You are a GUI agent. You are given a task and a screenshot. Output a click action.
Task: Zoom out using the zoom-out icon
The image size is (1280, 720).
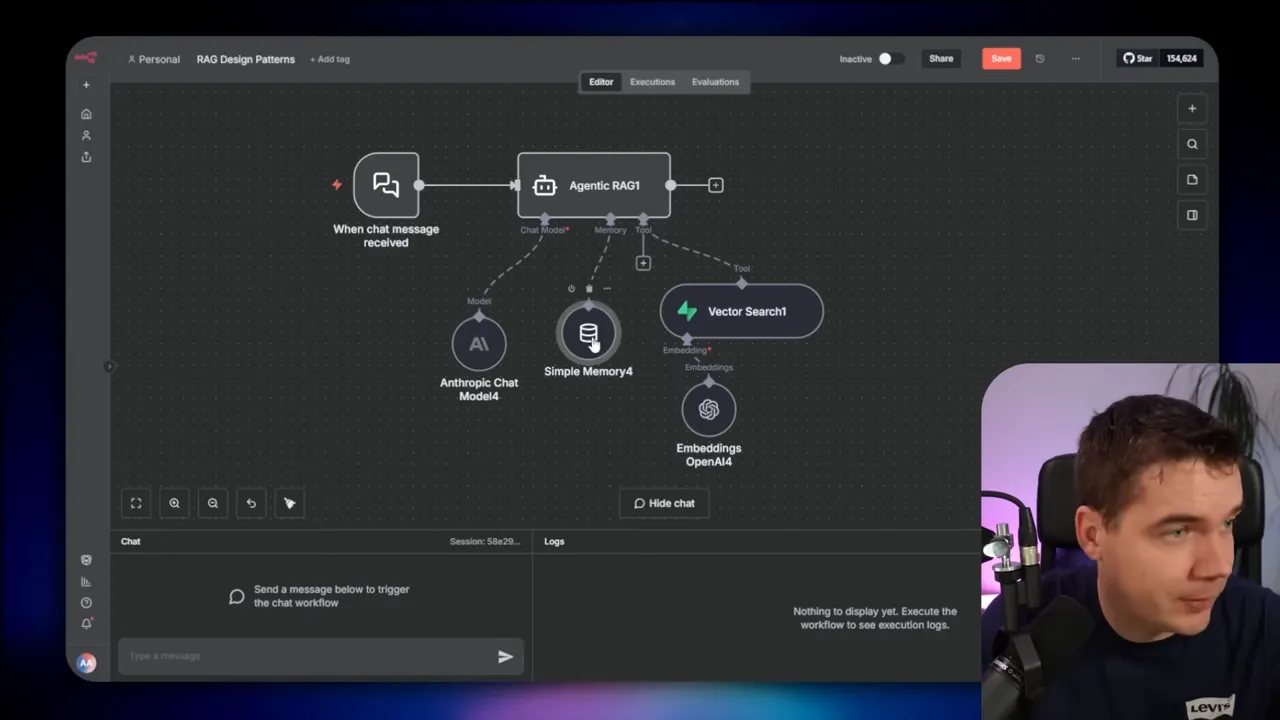[x=212, y=503]
